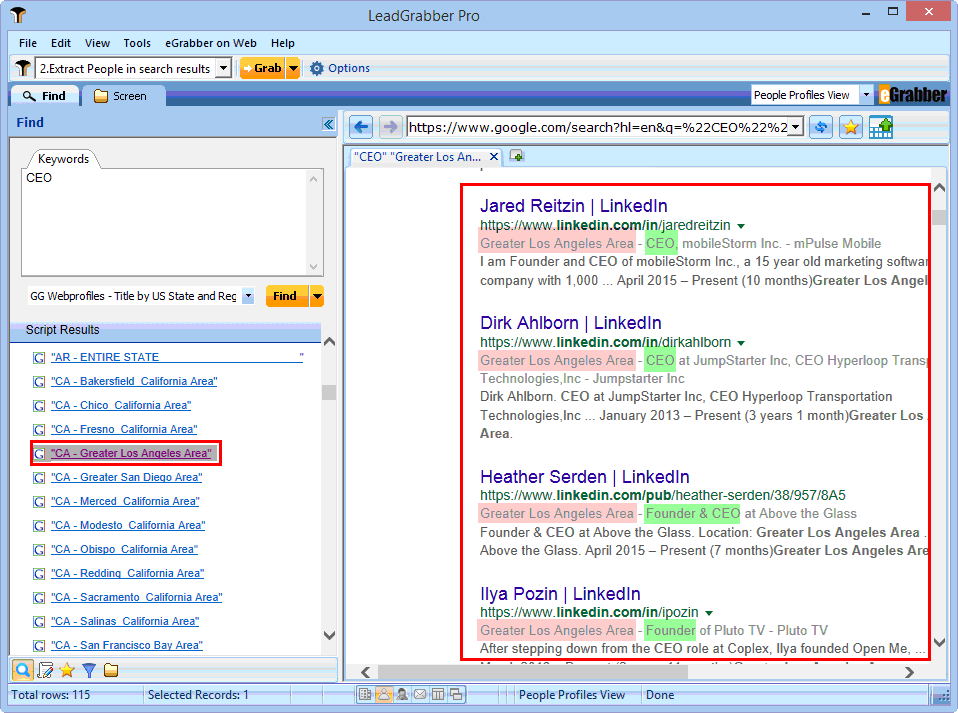The image size is (958, 713).
Task: Select the people profiles icon in status bar
Action: pos(384,694)
